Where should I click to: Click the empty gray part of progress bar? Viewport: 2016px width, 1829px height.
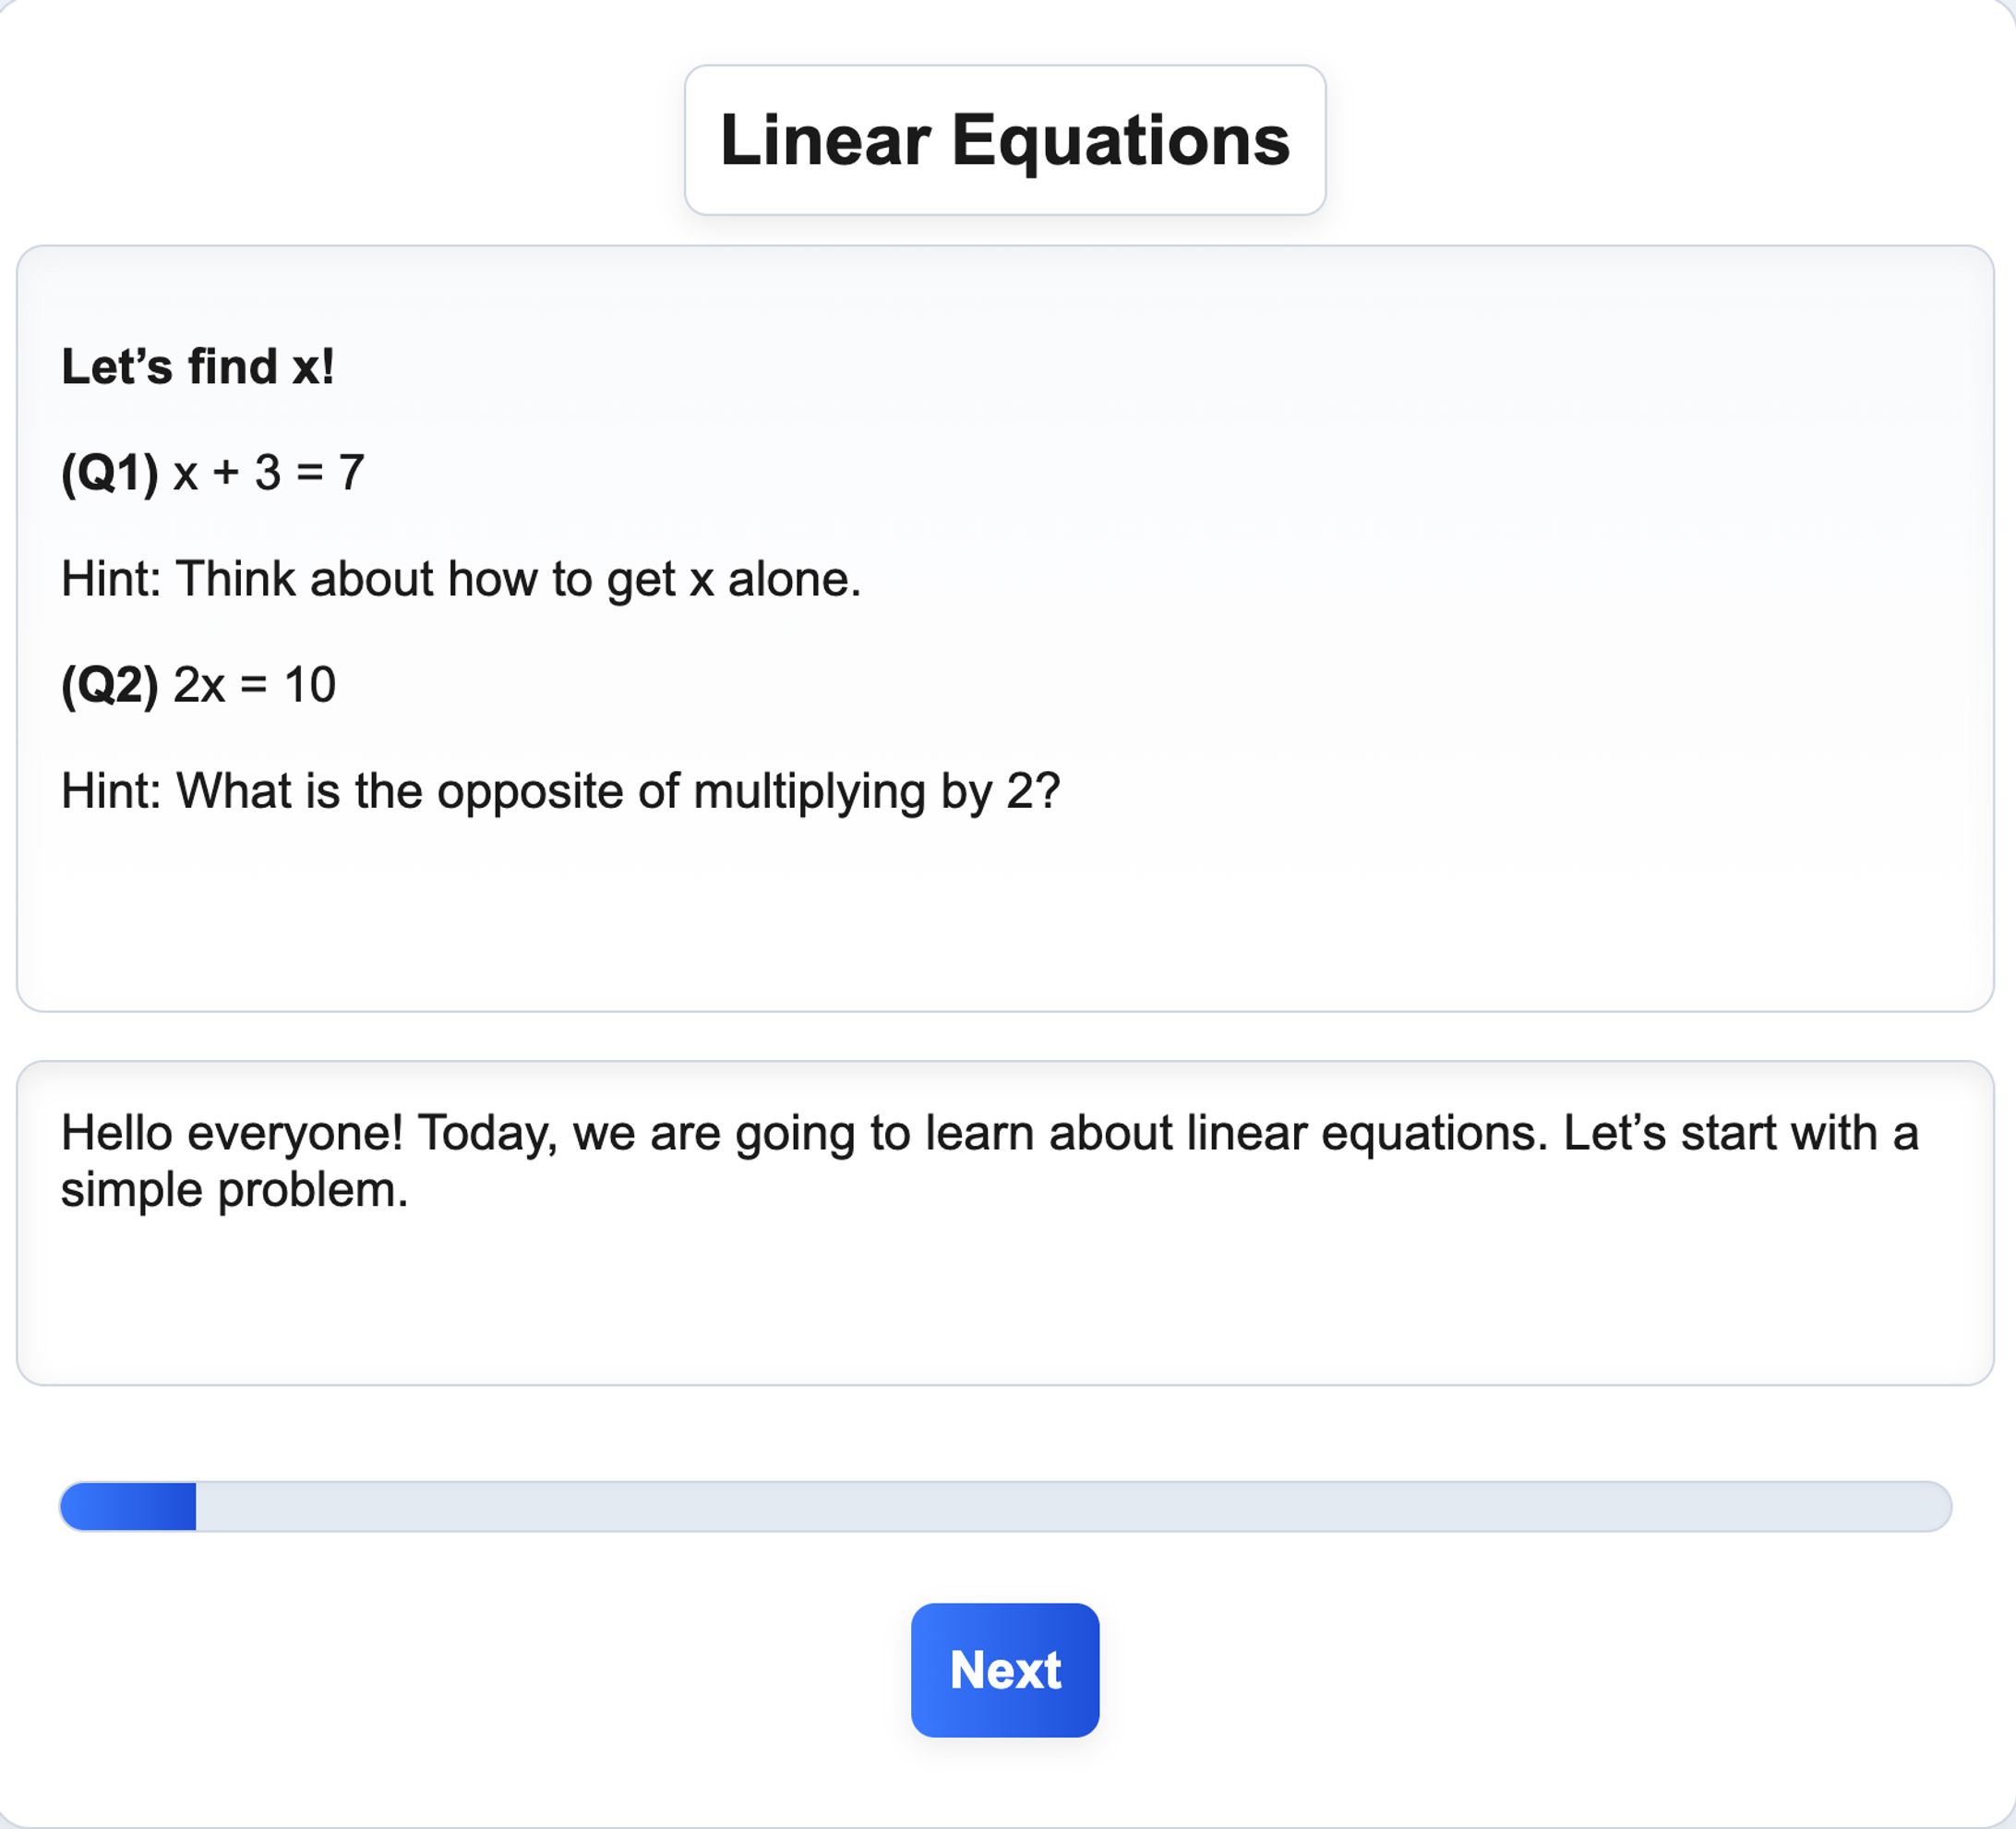pyautogui.click(x=1070, y=1506)
